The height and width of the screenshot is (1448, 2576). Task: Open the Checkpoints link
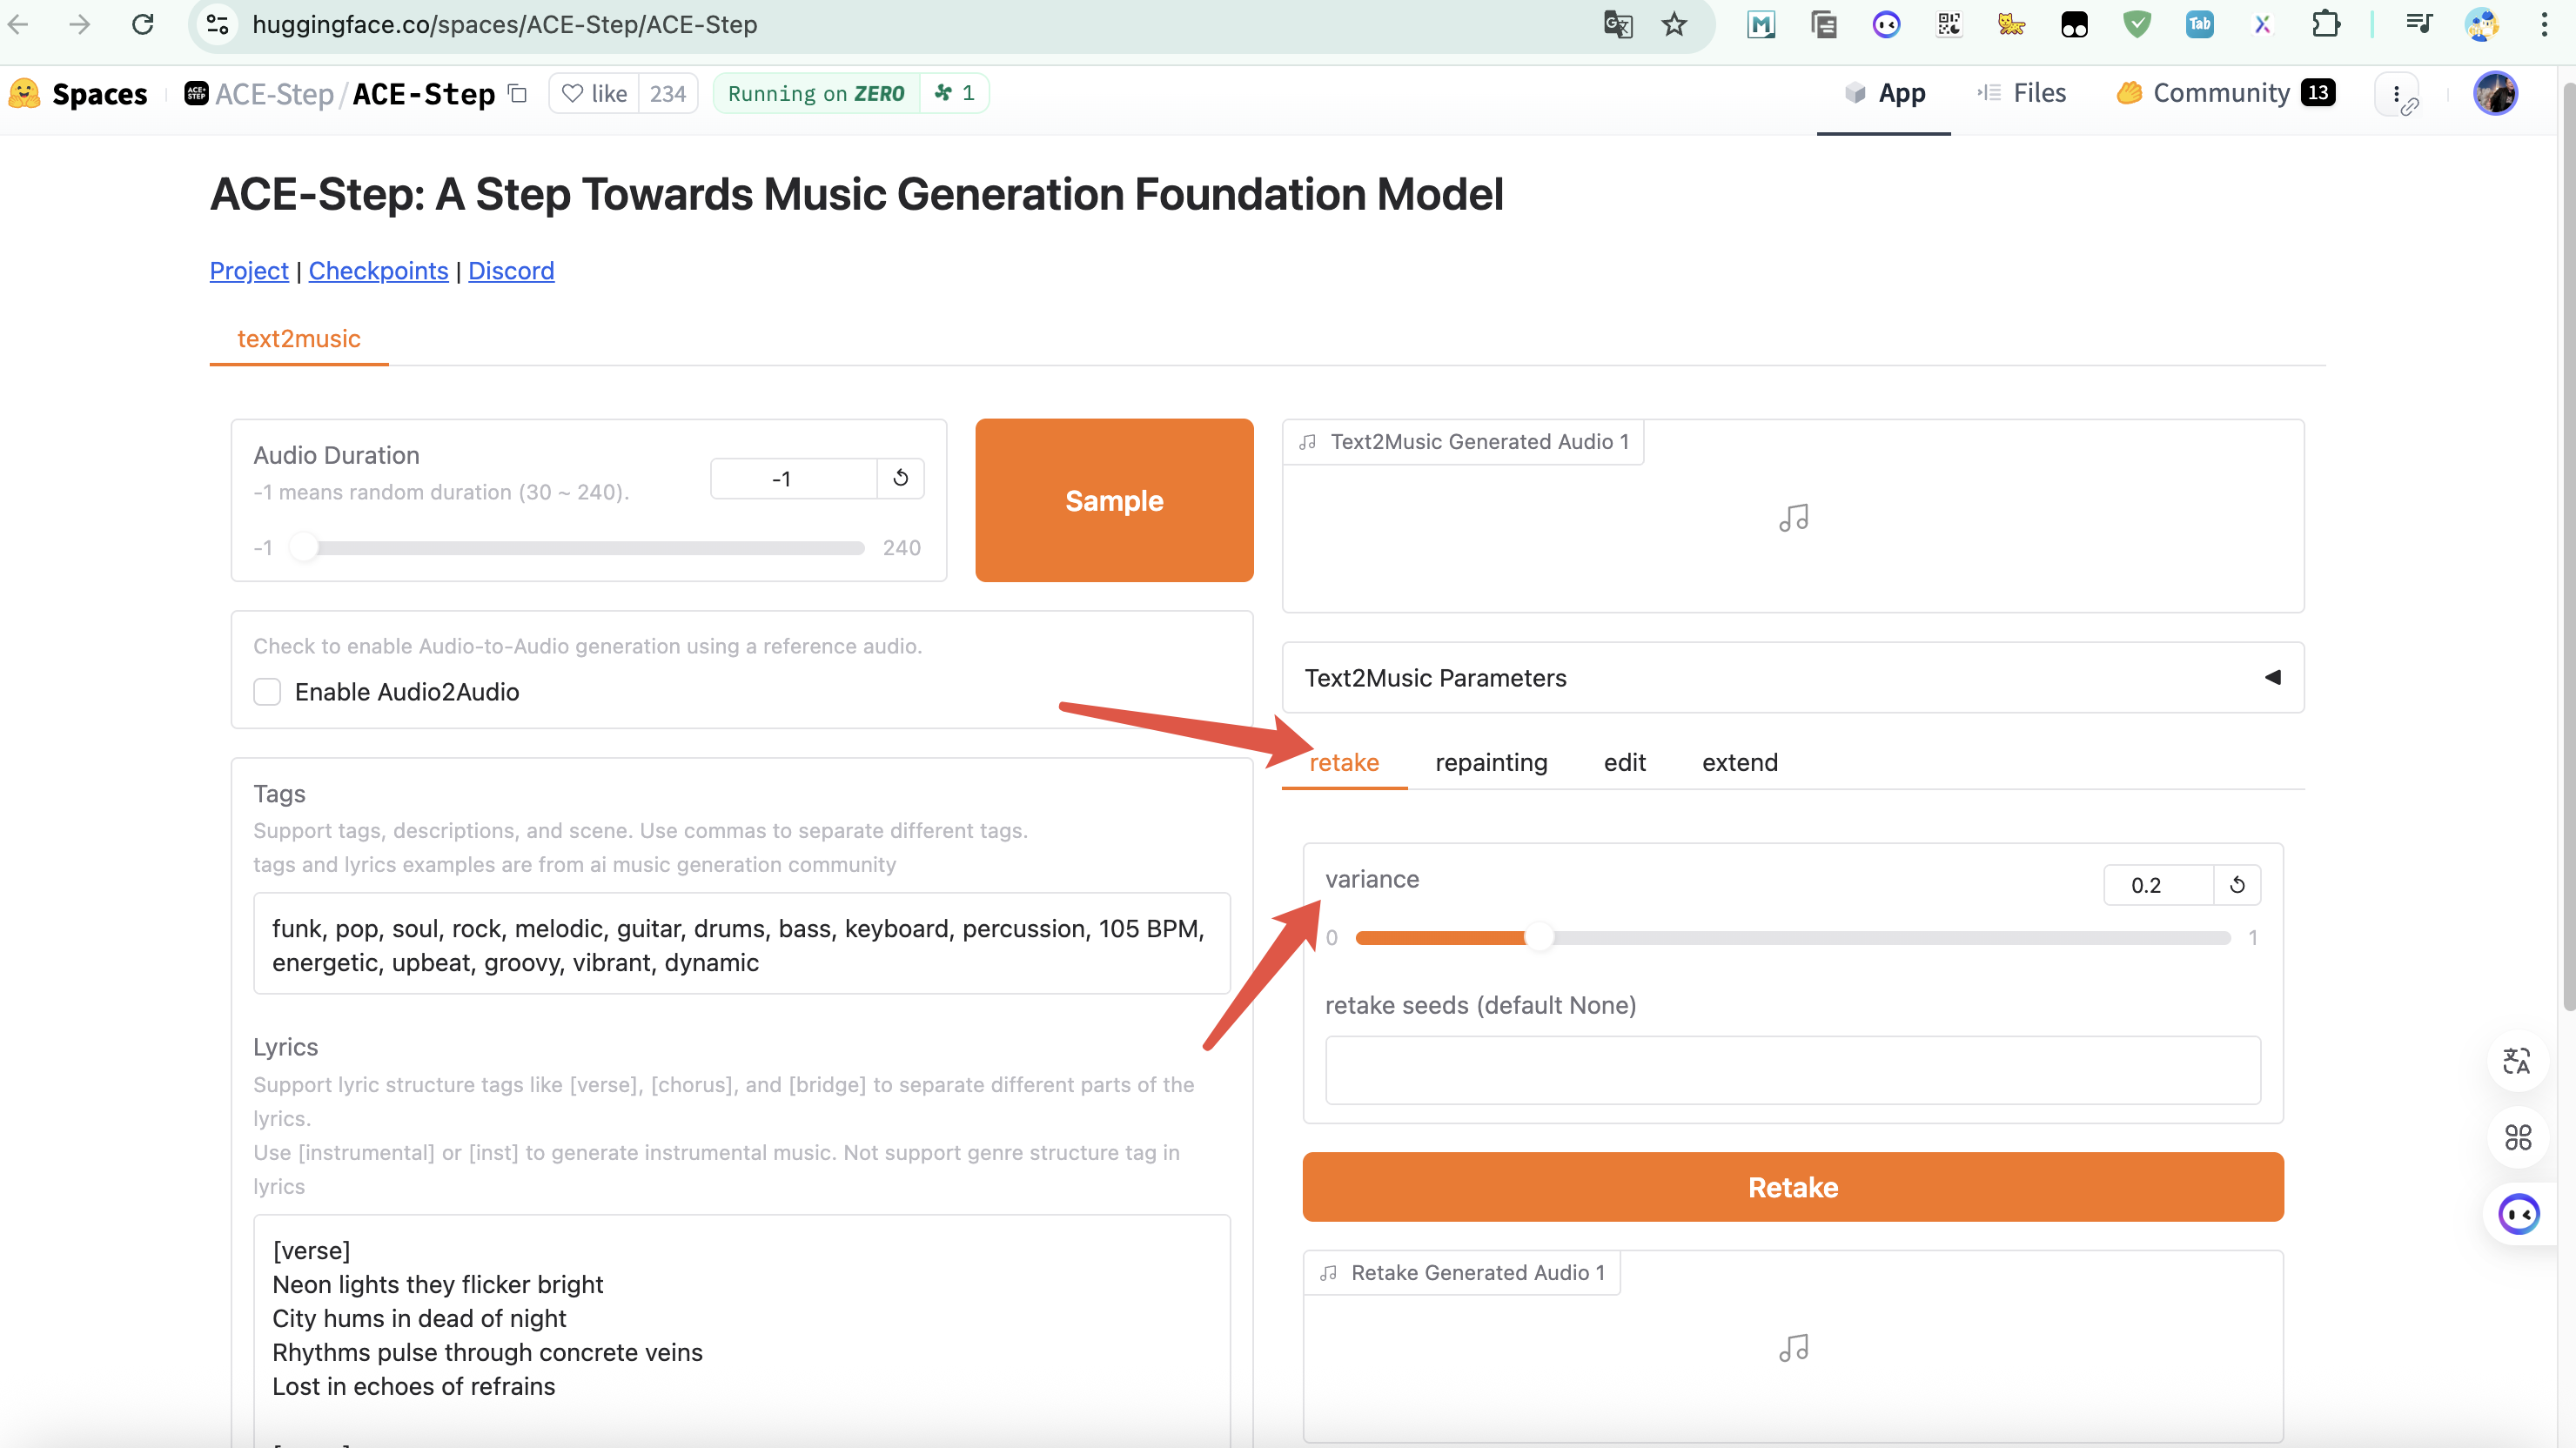[378, 271]
